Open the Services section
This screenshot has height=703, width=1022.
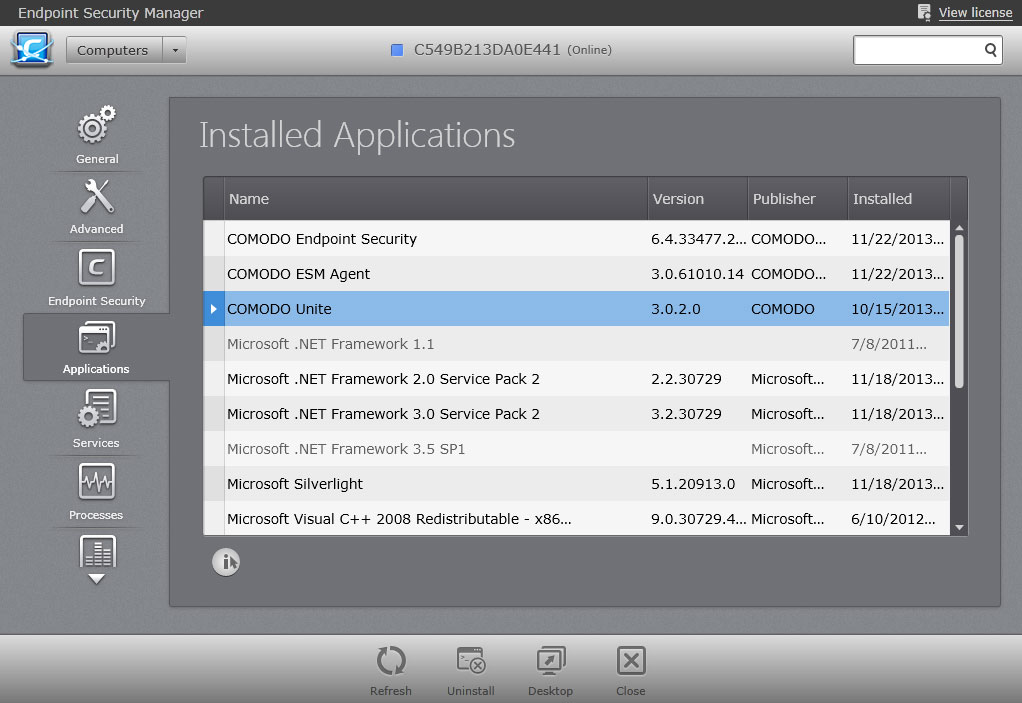point(97,417)
